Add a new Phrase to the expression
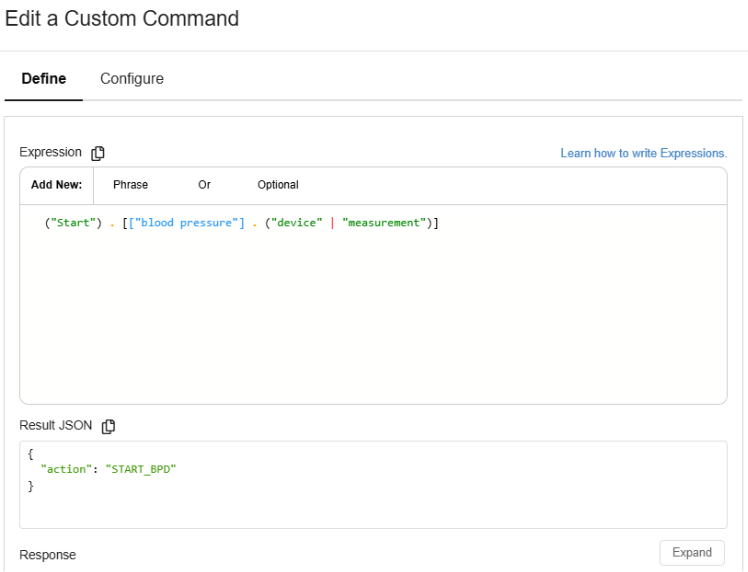748x572 pixels. (130, 185)
